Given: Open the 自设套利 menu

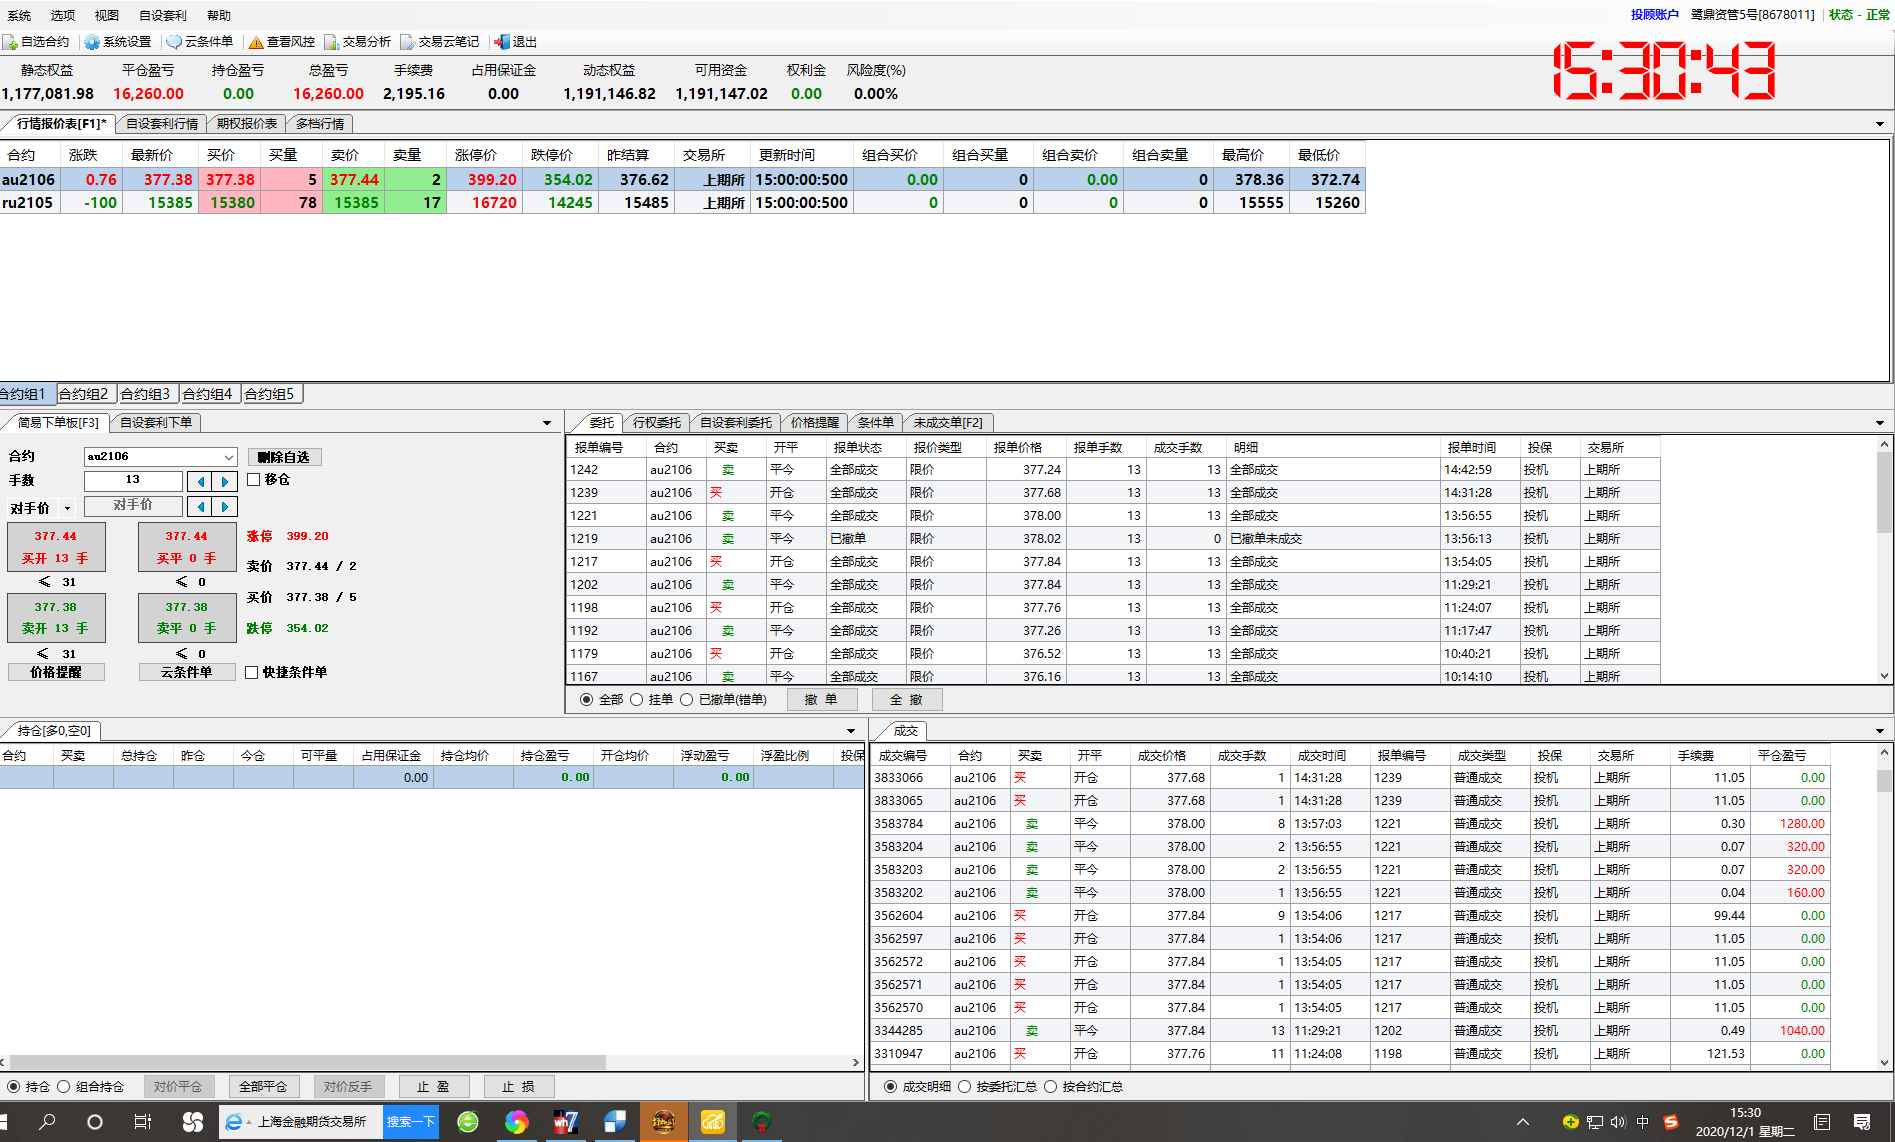Looking at the screenshot, I should tap(162, 15).
